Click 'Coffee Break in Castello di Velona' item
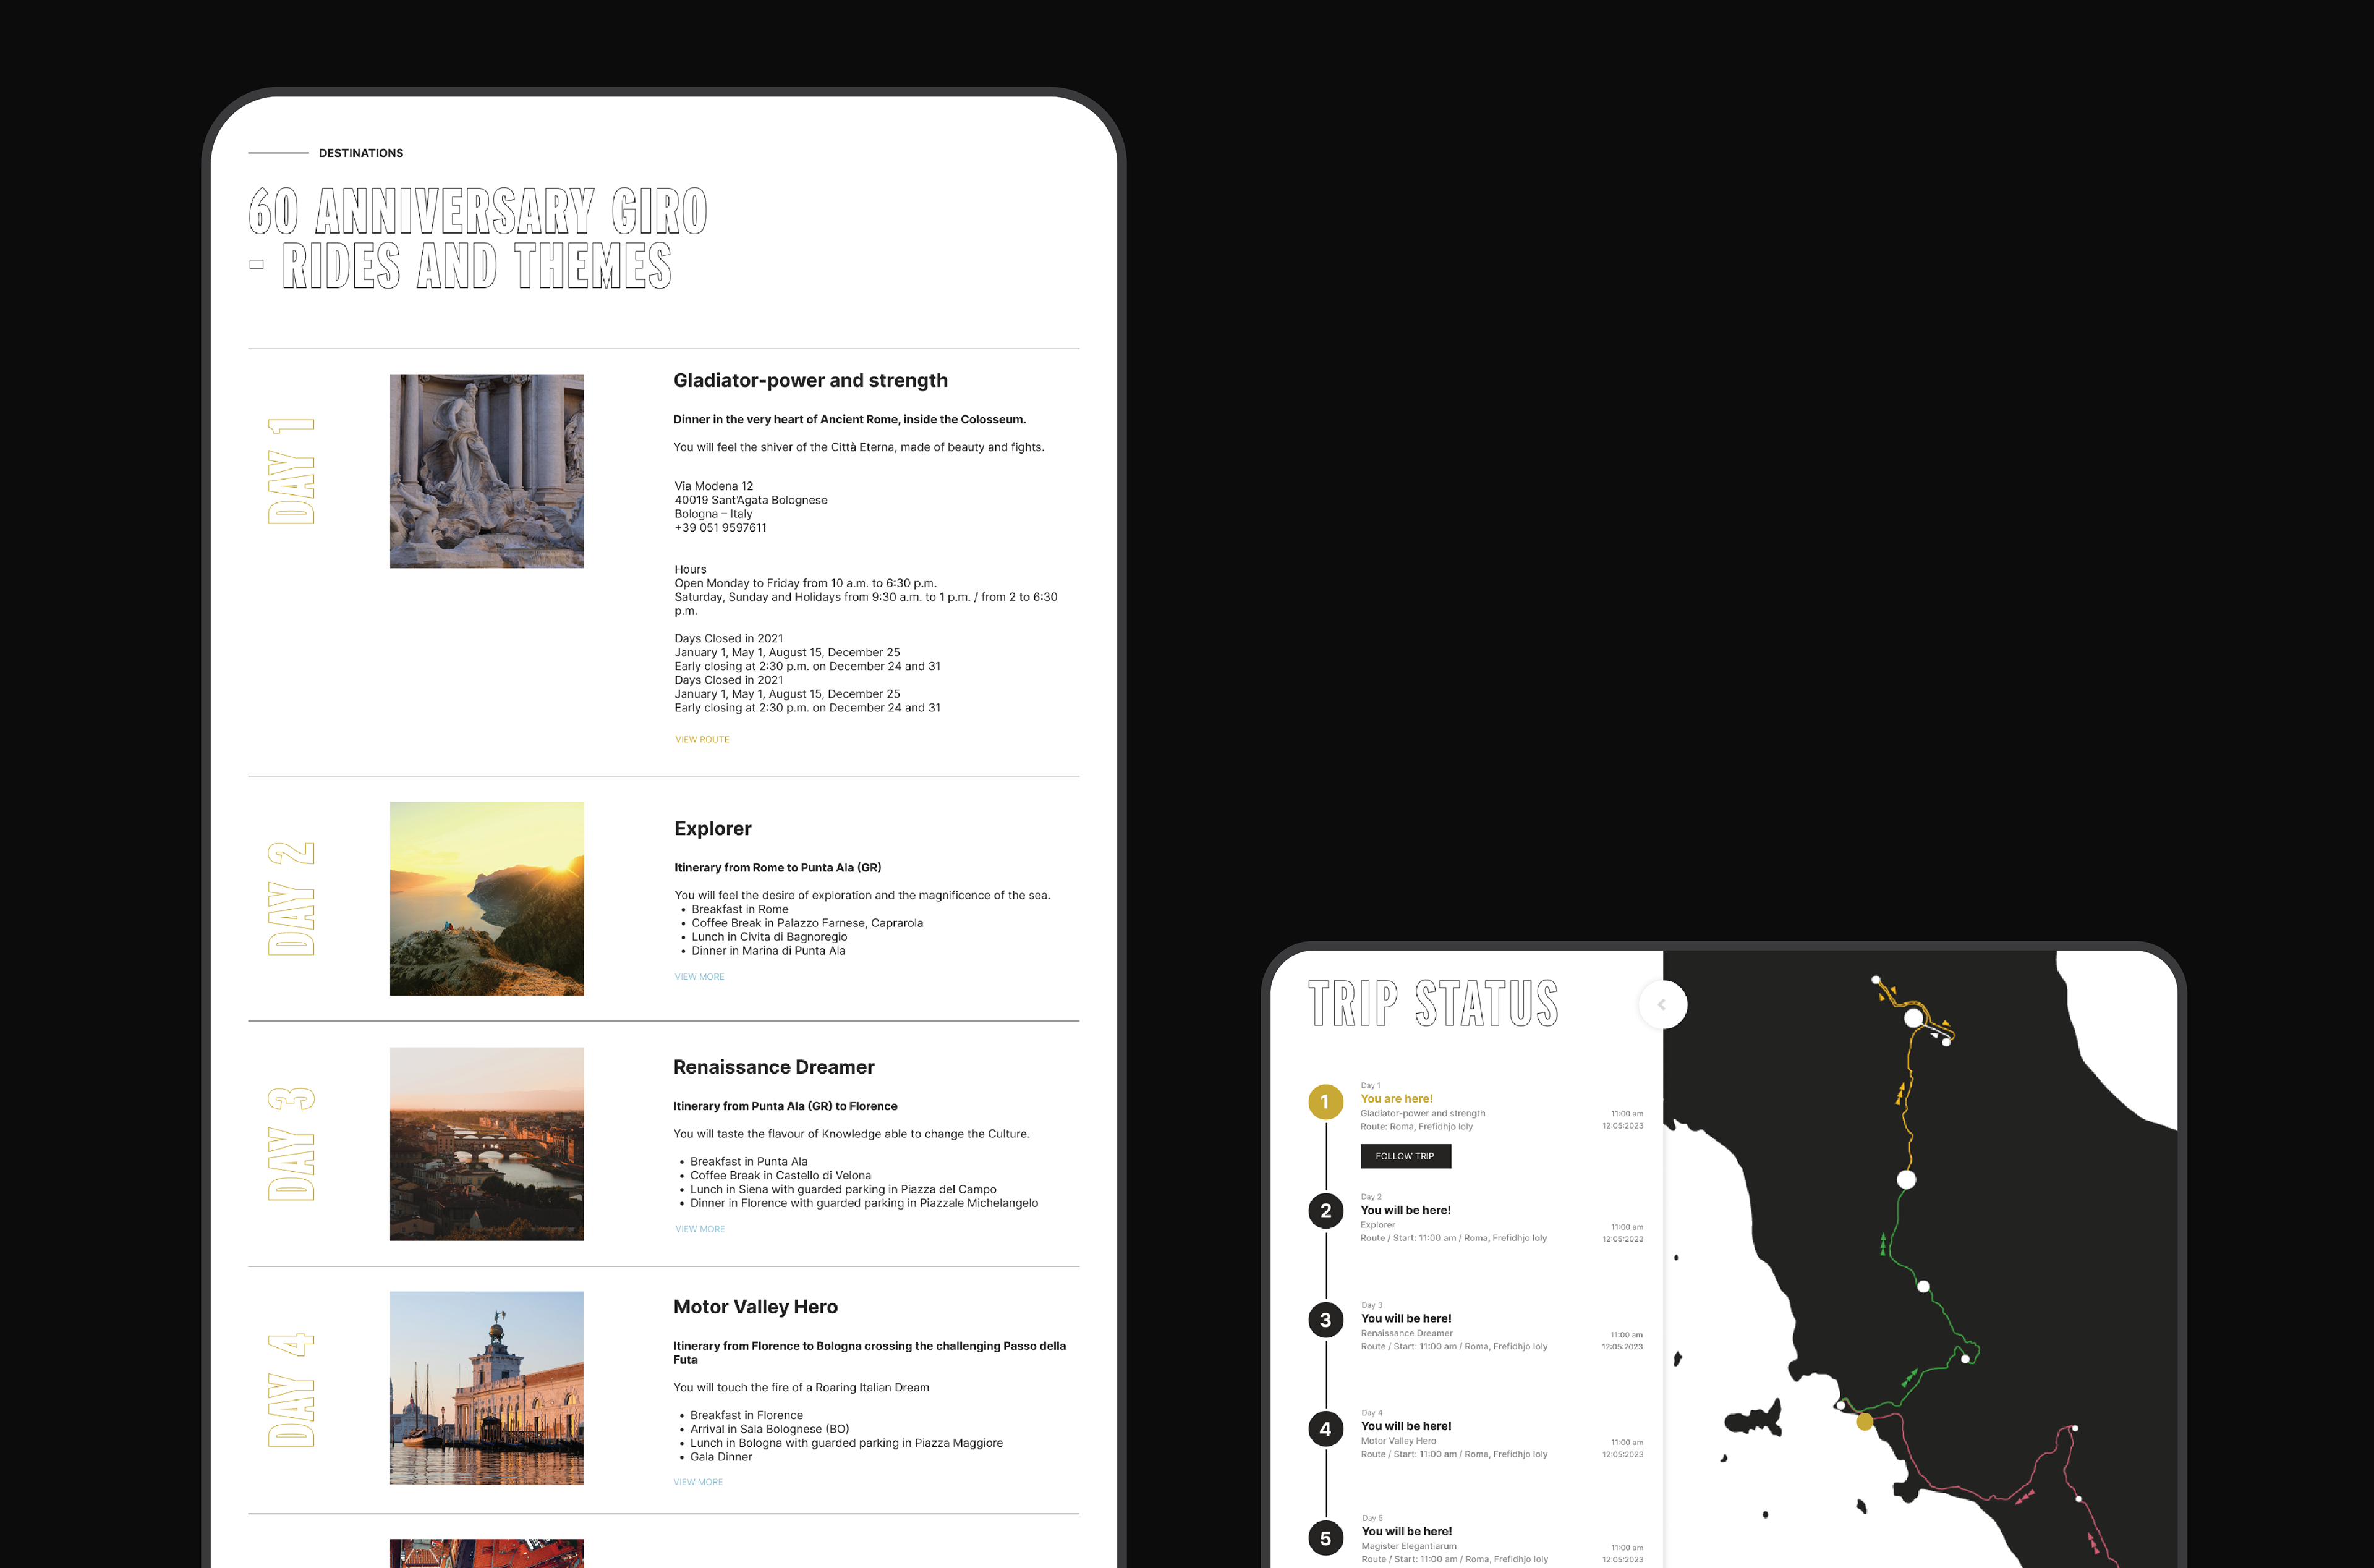The width and height of the screenshot is (2374, 1568). click(x=780, y=1175)
